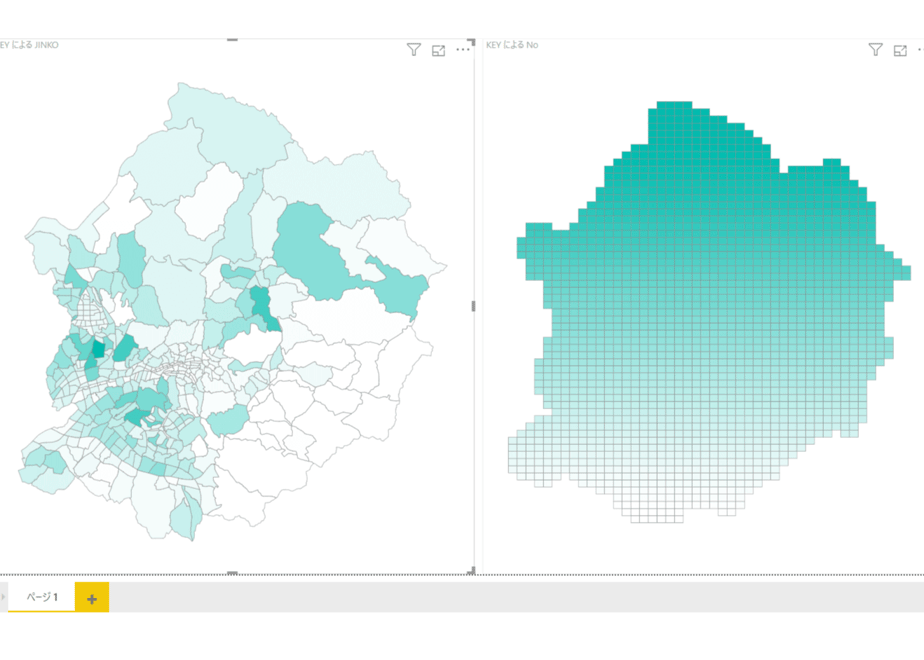Open filter icon on JINKO map visual
The height and width of the screenshot is (660, 924).
click(414, 50)
